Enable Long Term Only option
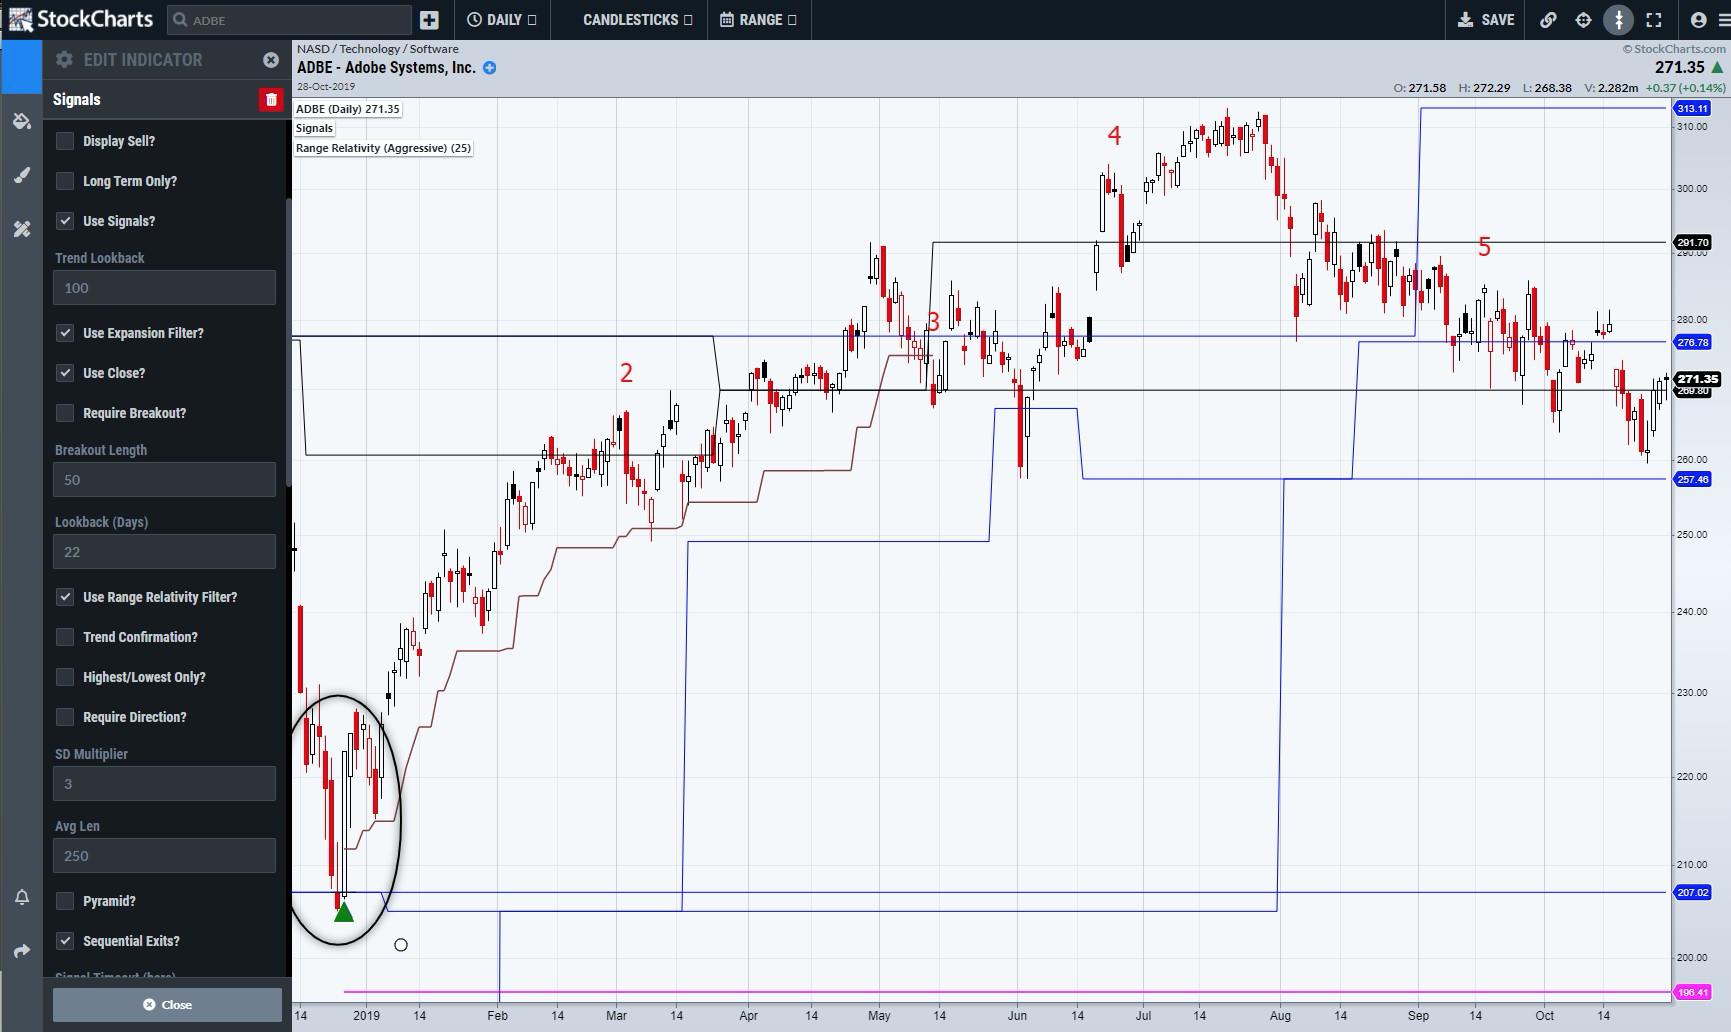Viewport: 1731px width, 1032px height. 65,181
